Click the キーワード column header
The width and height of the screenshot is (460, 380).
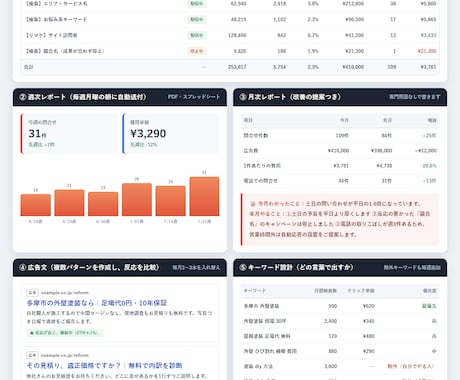point(255,291)
